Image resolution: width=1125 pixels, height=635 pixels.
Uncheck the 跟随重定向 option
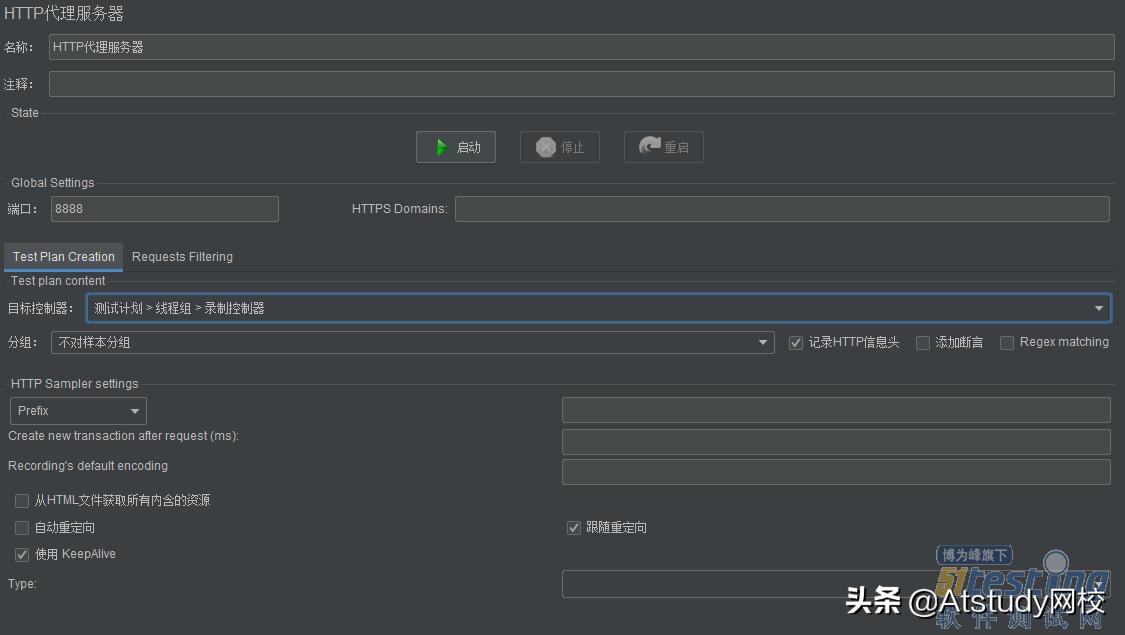[573, 527]
